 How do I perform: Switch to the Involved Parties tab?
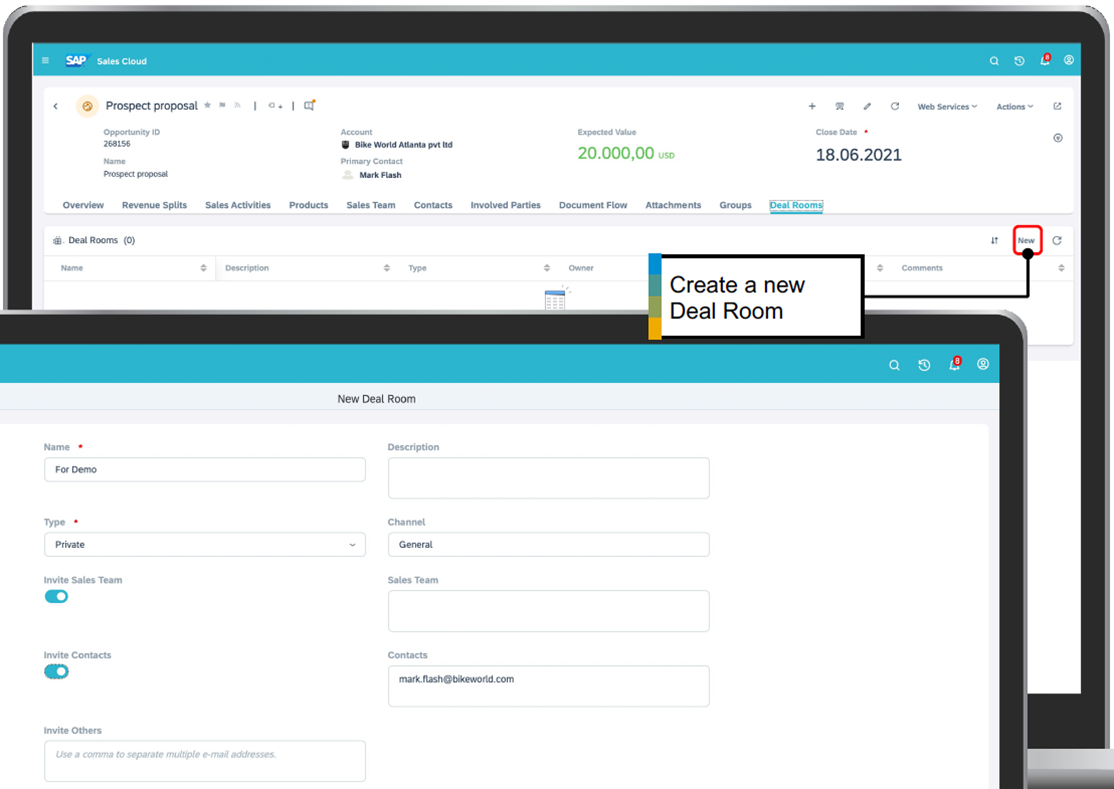coord(505,205)
